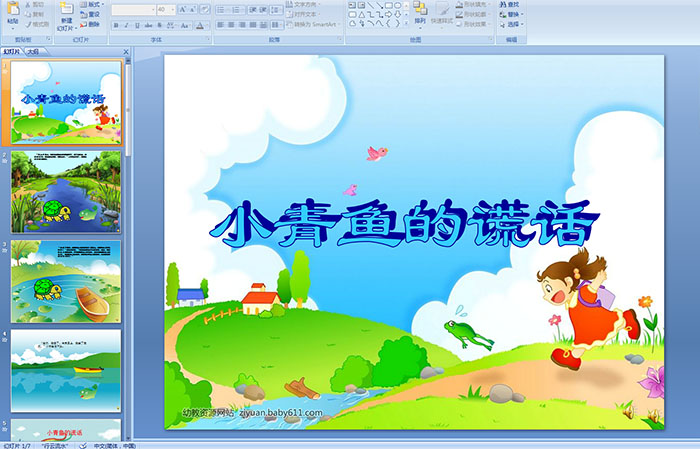Switch to the Outline (大纲) tab

[33, 50]
